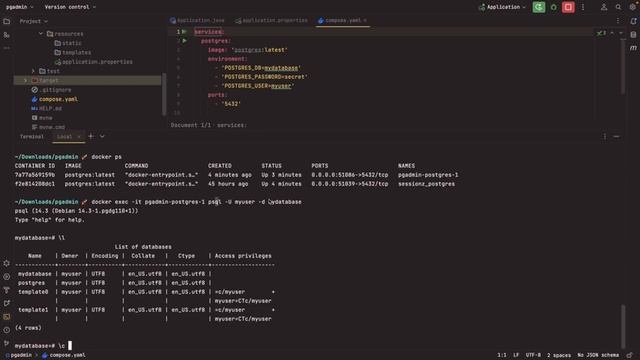
Task: Switch to application.properties editor tab
Action: [271, 20]
